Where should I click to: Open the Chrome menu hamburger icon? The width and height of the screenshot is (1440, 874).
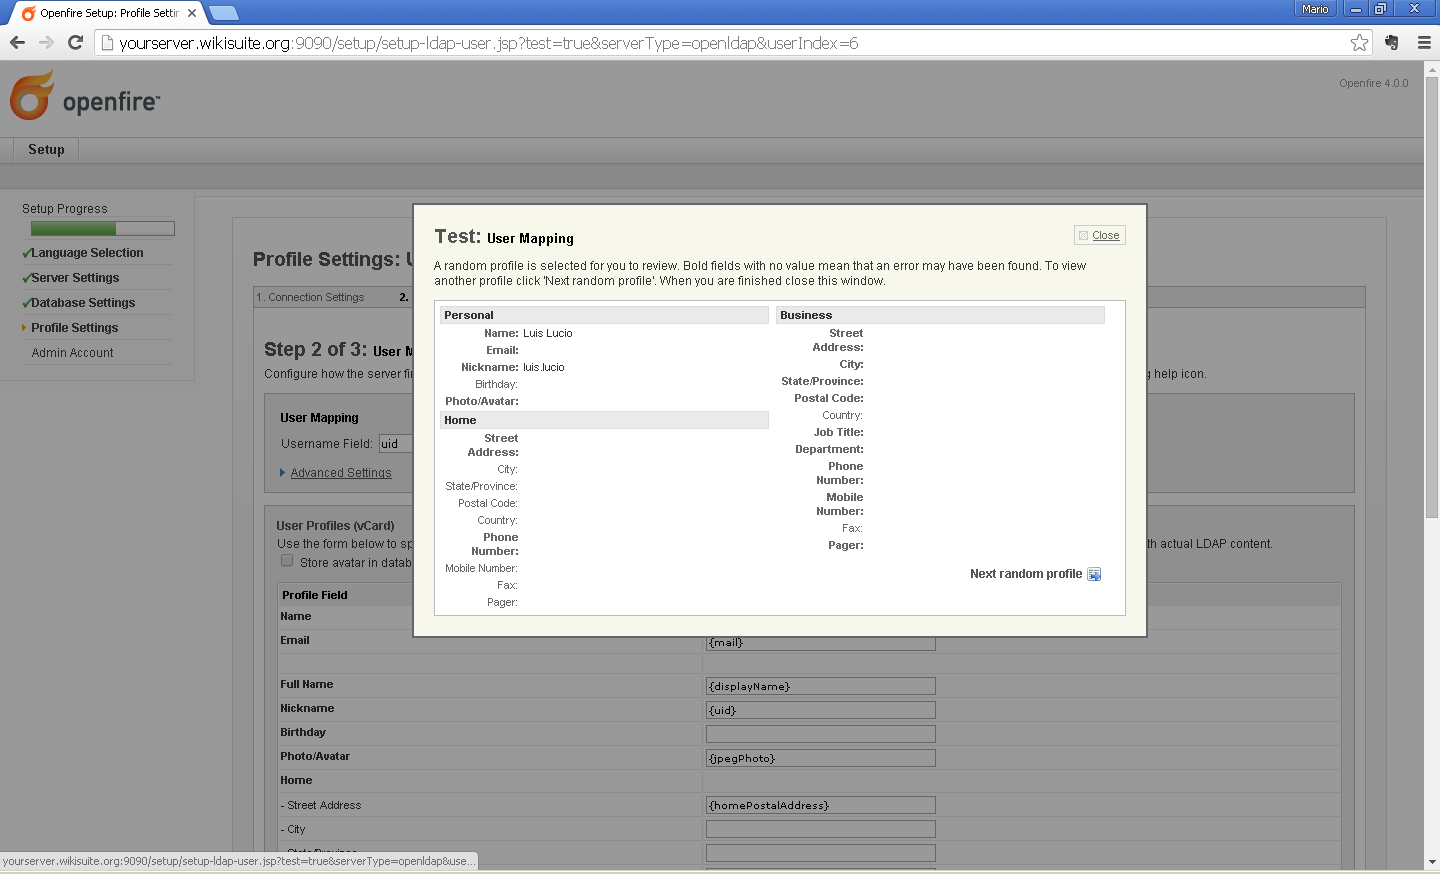[x=1424, y=42]
